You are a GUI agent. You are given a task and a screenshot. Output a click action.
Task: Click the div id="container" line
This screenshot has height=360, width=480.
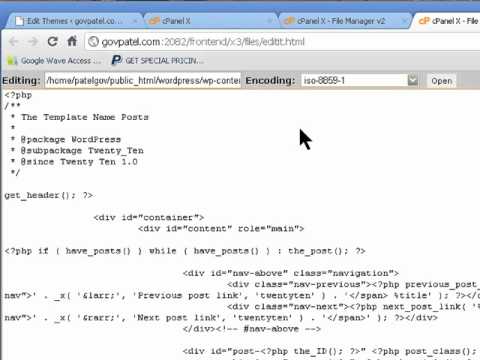[x=149, y=217]
